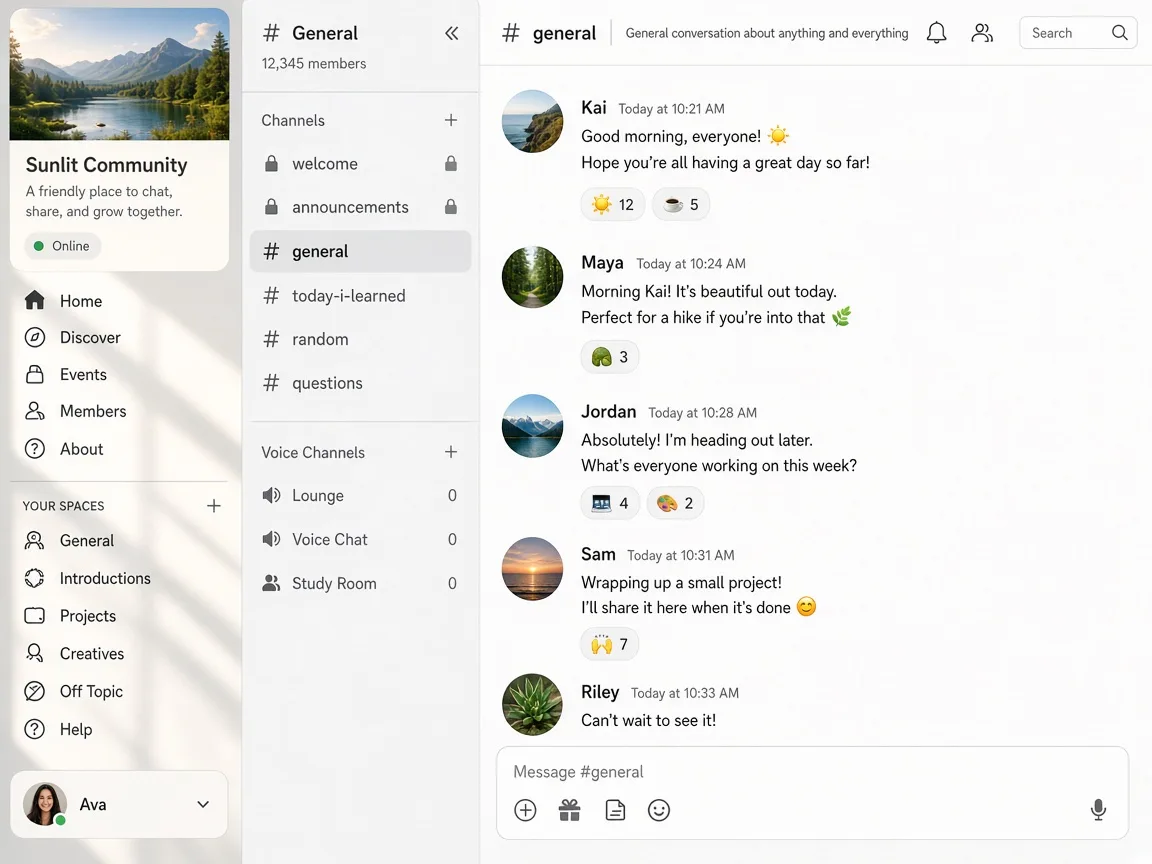The width and height of the screenshot is (1152, 864).
Task: Toggle the Online status pill
Action: [x=62, y=246]
